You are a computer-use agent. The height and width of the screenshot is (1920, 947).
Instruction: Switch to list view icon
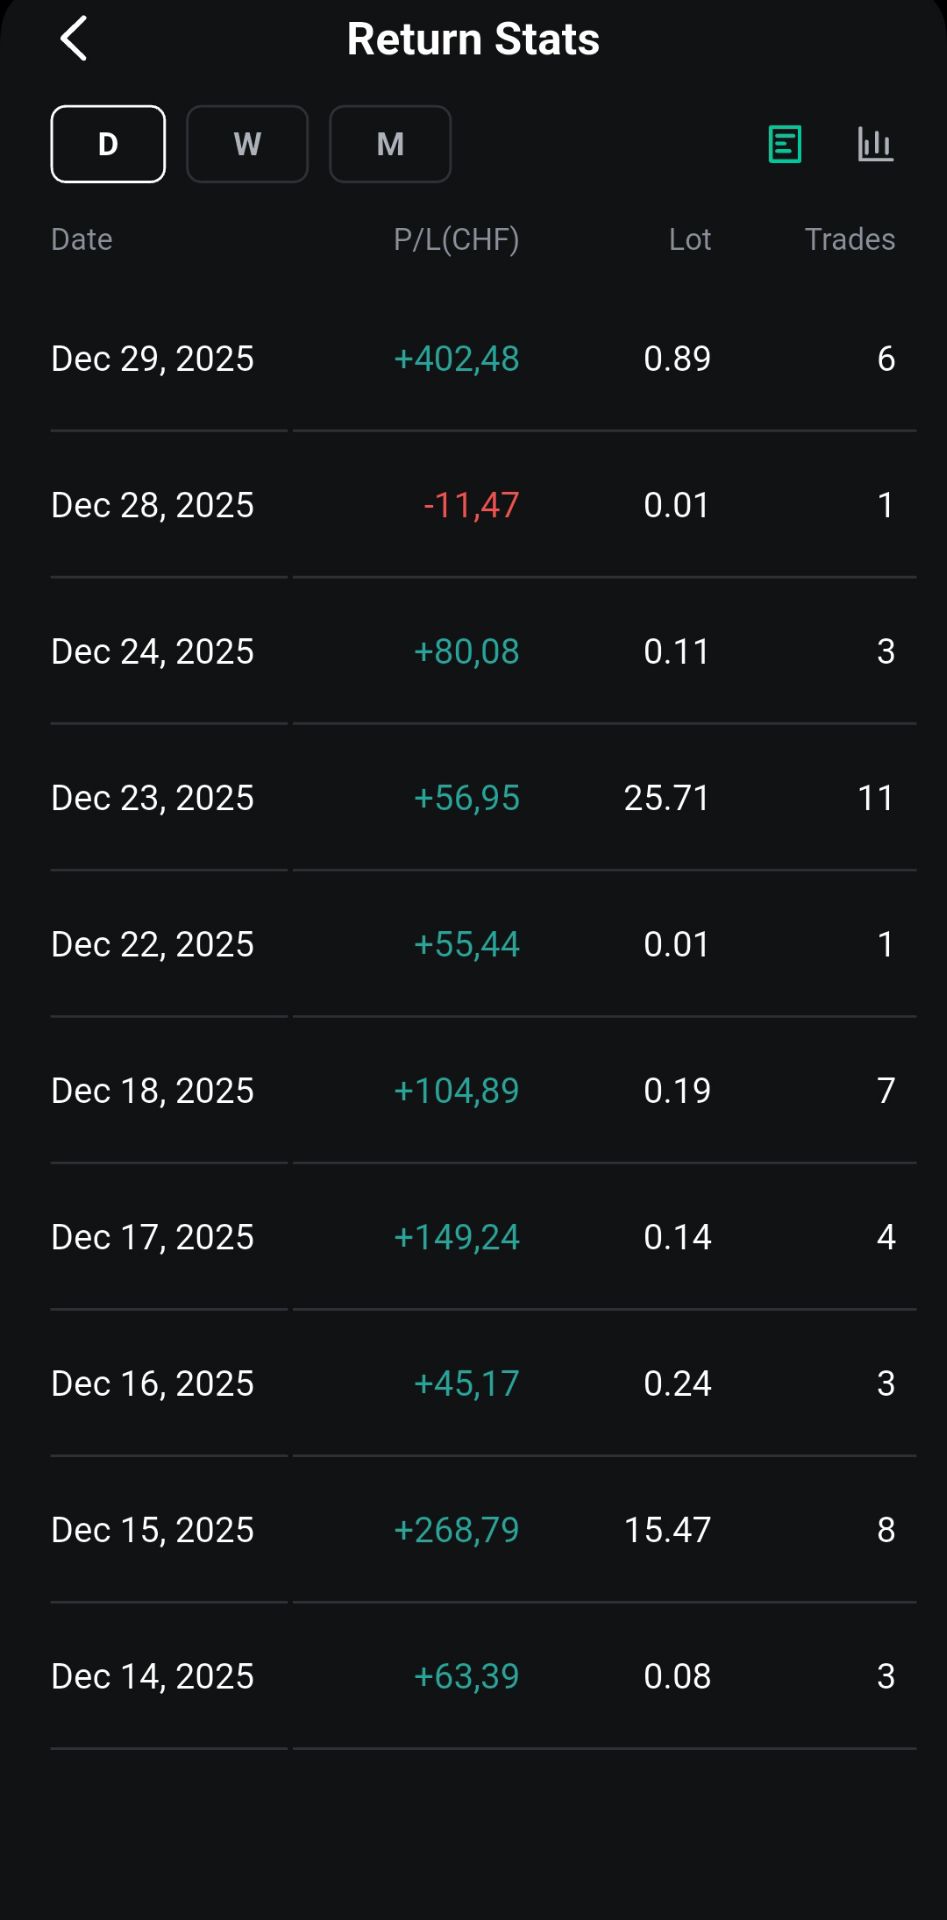[x=785, y=144]
